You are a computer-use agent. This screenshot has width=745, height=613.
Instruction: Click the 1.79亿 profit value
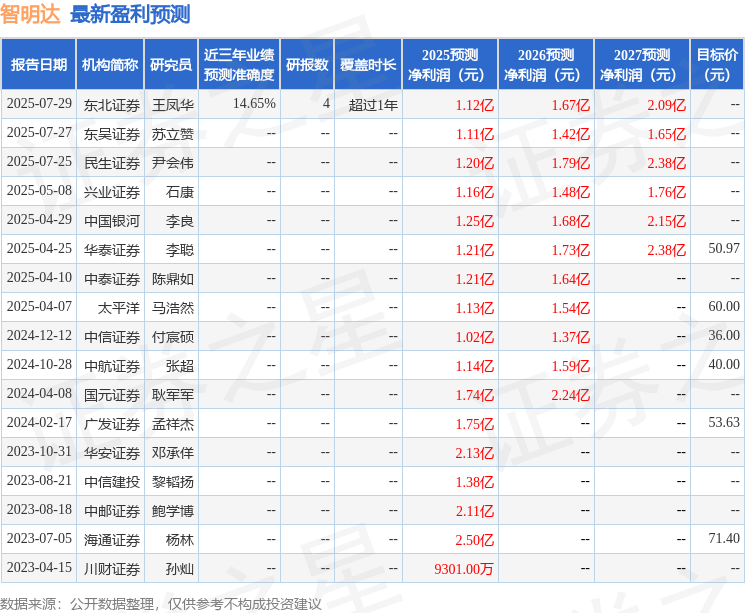coord(571,163)
